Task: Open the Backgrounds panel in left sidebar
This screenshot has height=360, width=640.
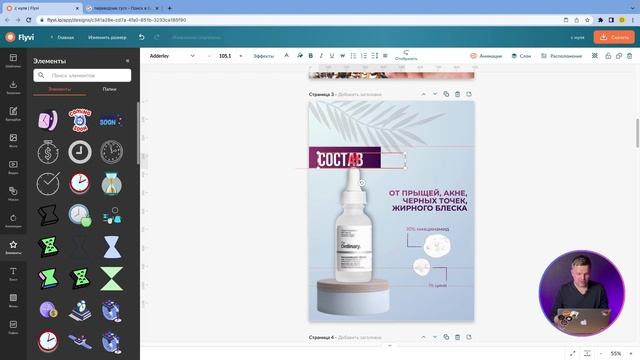Action: click(13, 300)
